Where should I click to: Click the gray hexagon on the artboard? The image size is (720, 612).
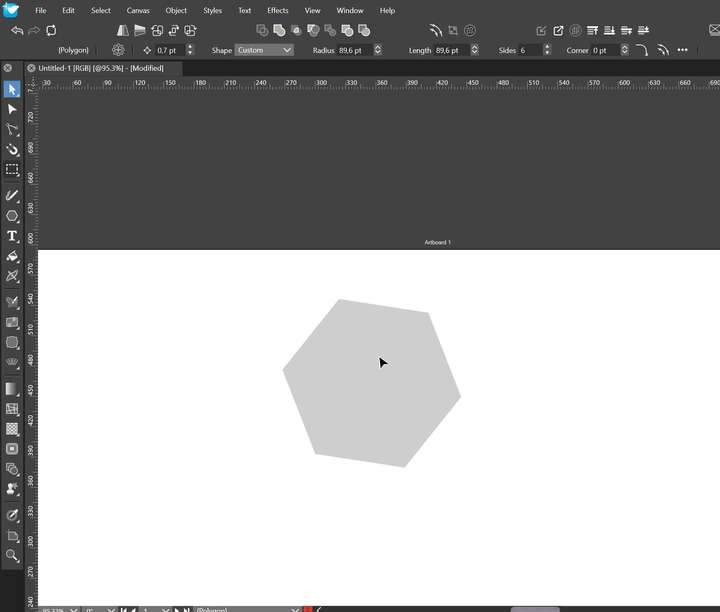coord(371,383)
